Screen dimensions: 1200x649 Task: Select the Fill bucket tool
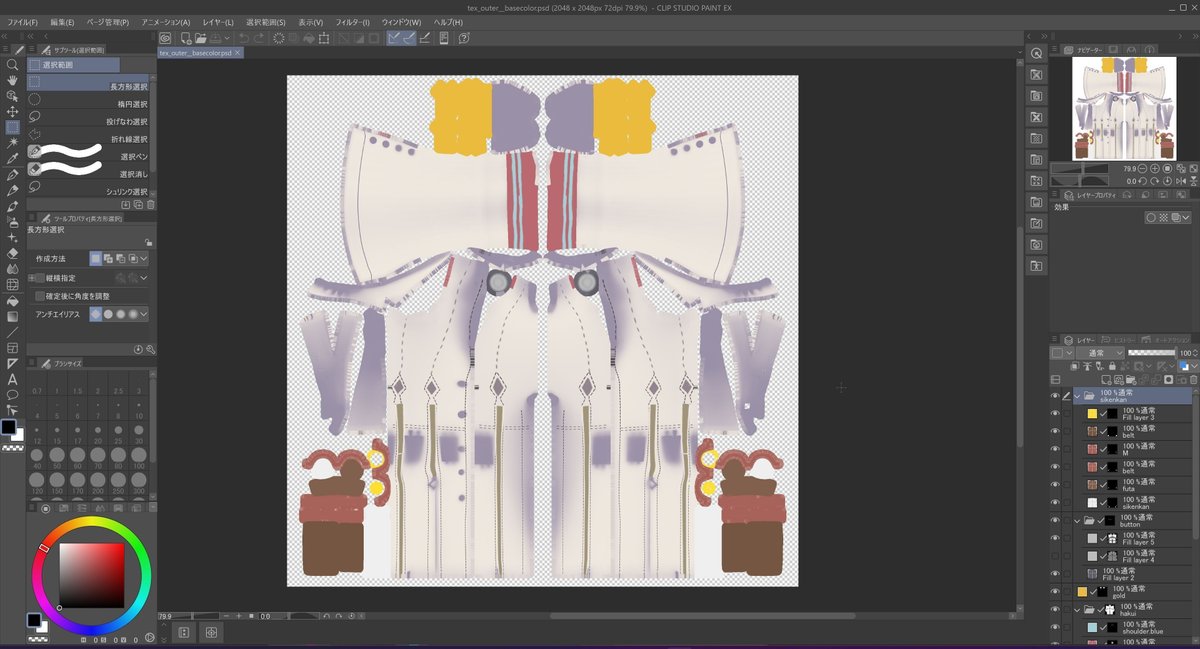(12, 300)
